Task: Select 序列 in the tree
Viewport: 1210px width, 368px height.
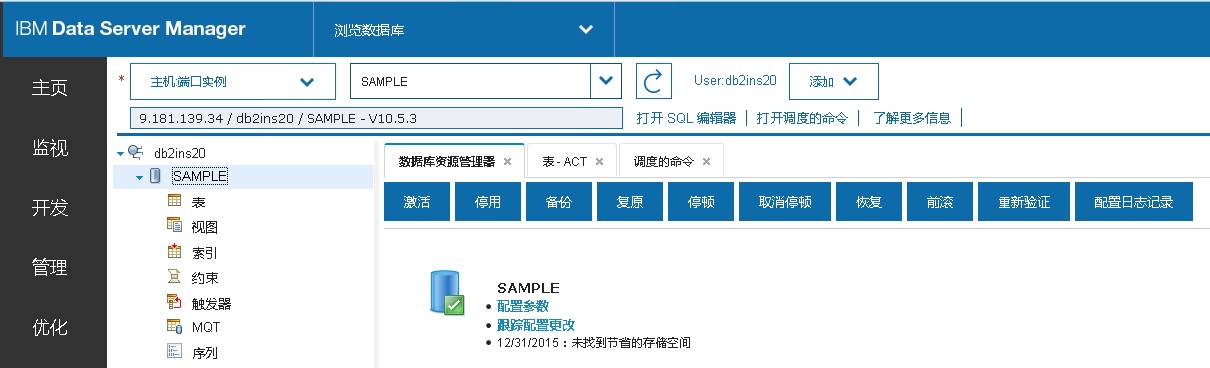Action: pos(204,352)
